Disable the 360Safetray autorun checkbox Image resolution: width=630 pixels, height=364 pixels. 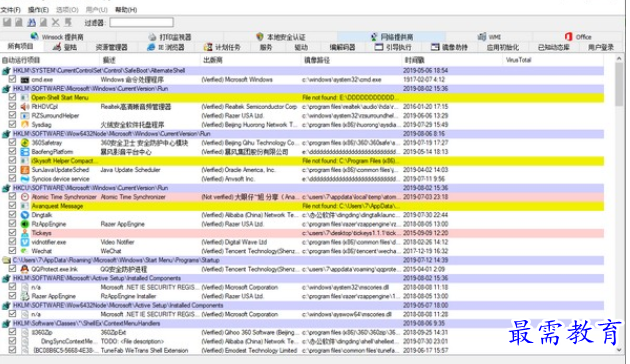(12, 142)
